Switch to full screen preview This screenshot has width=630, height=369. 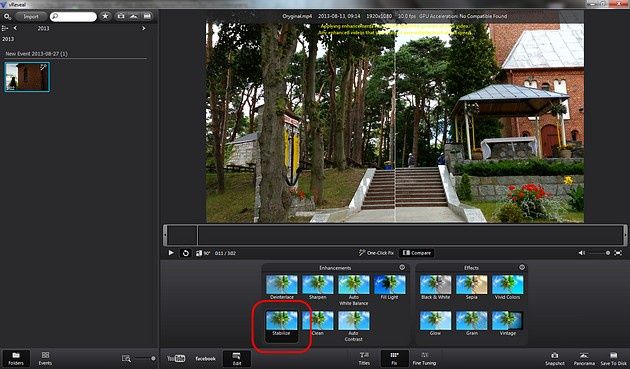618,253
